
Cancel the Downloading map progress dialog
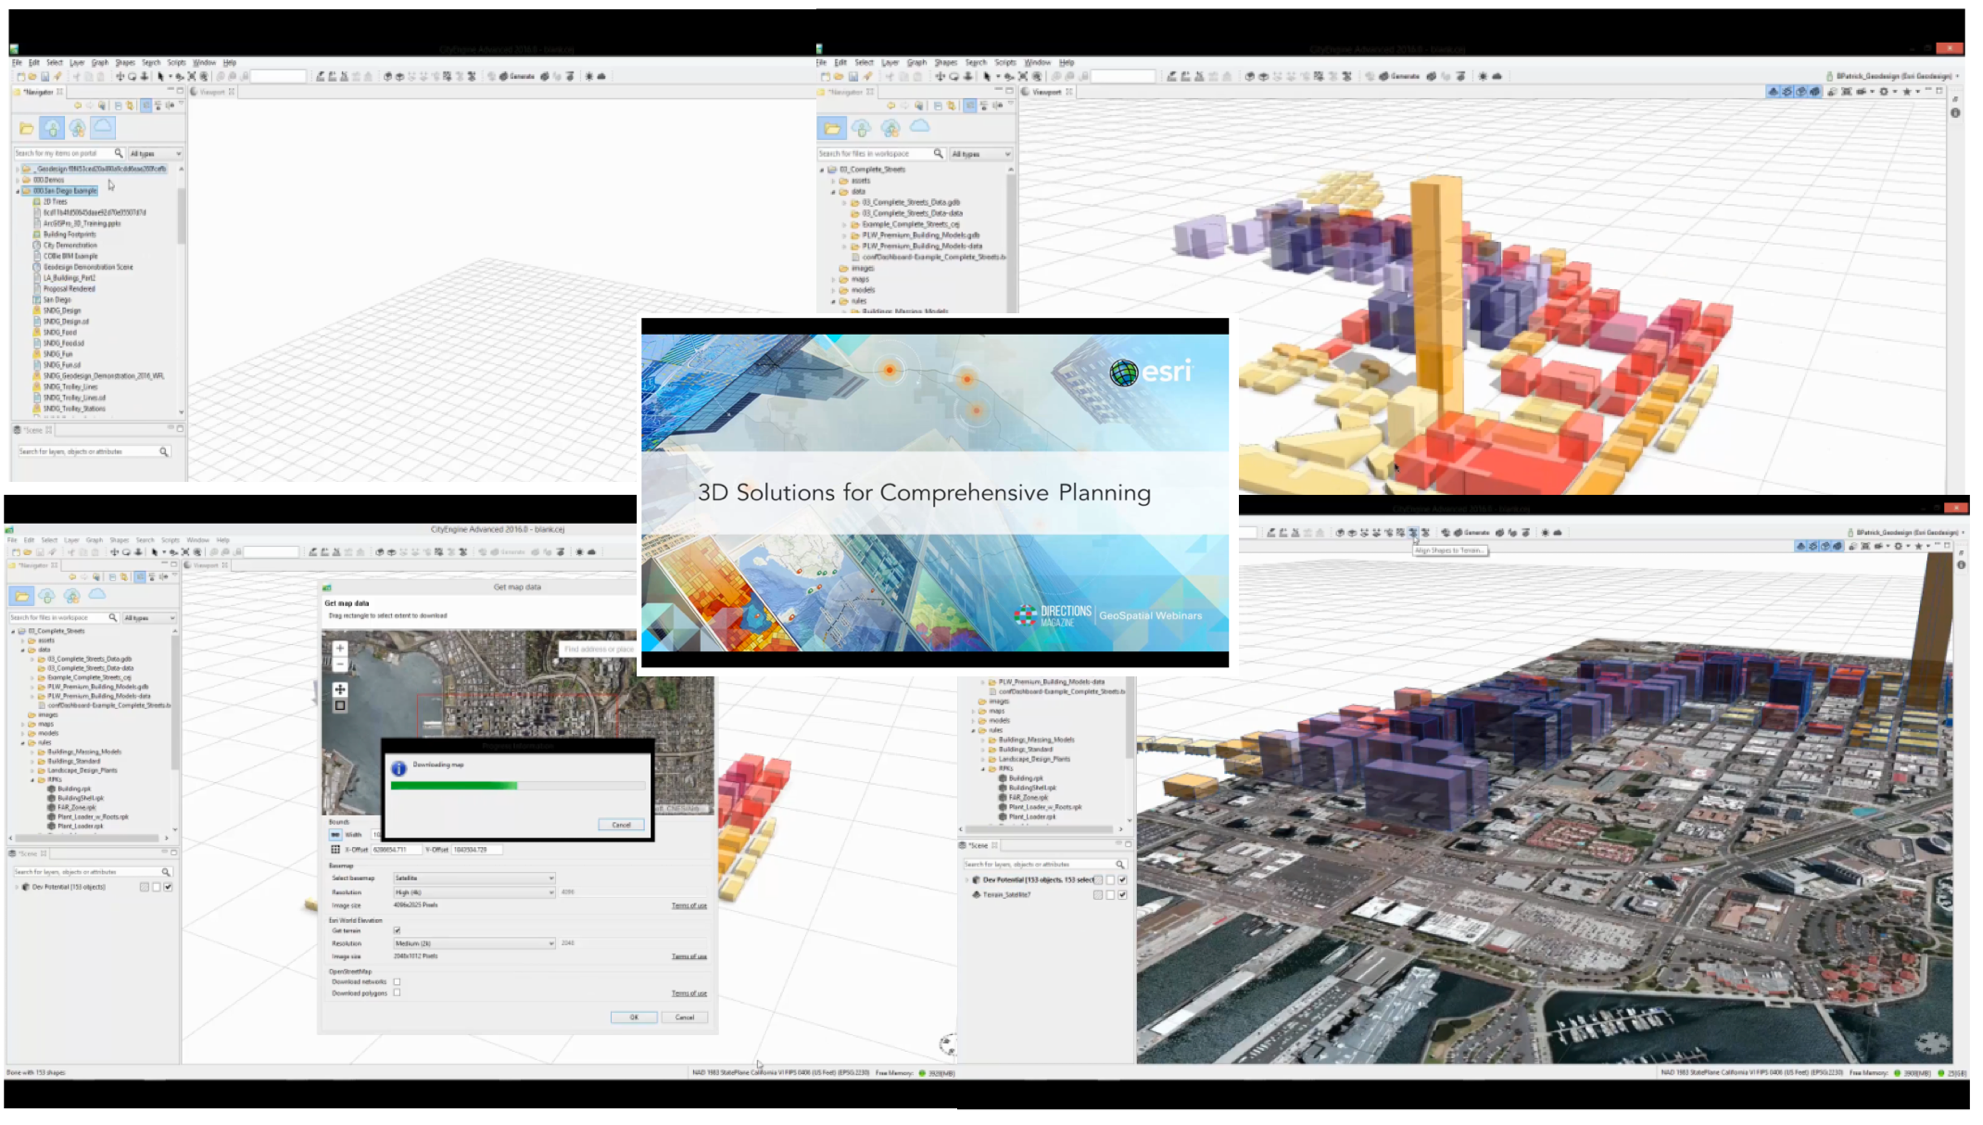[x=621, y=825]
